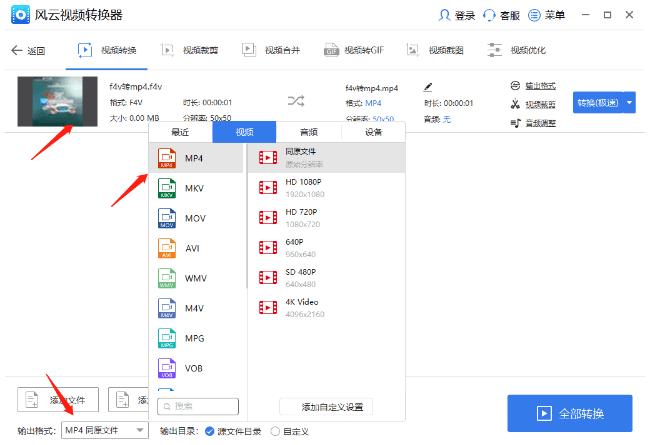This screenshot has width=649, height=445.
Task: Select 4K Video preset
Action: tap(327, 308)
